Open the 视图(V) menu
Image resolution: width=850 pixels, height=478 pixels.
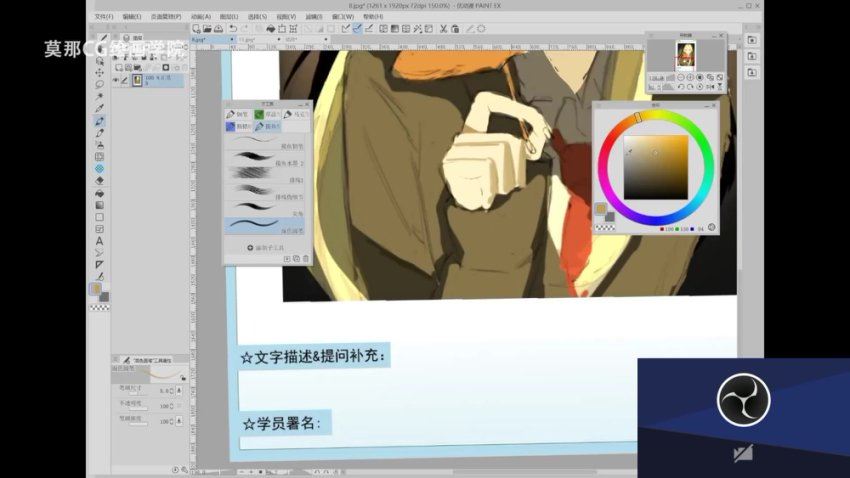click(286, 17)
